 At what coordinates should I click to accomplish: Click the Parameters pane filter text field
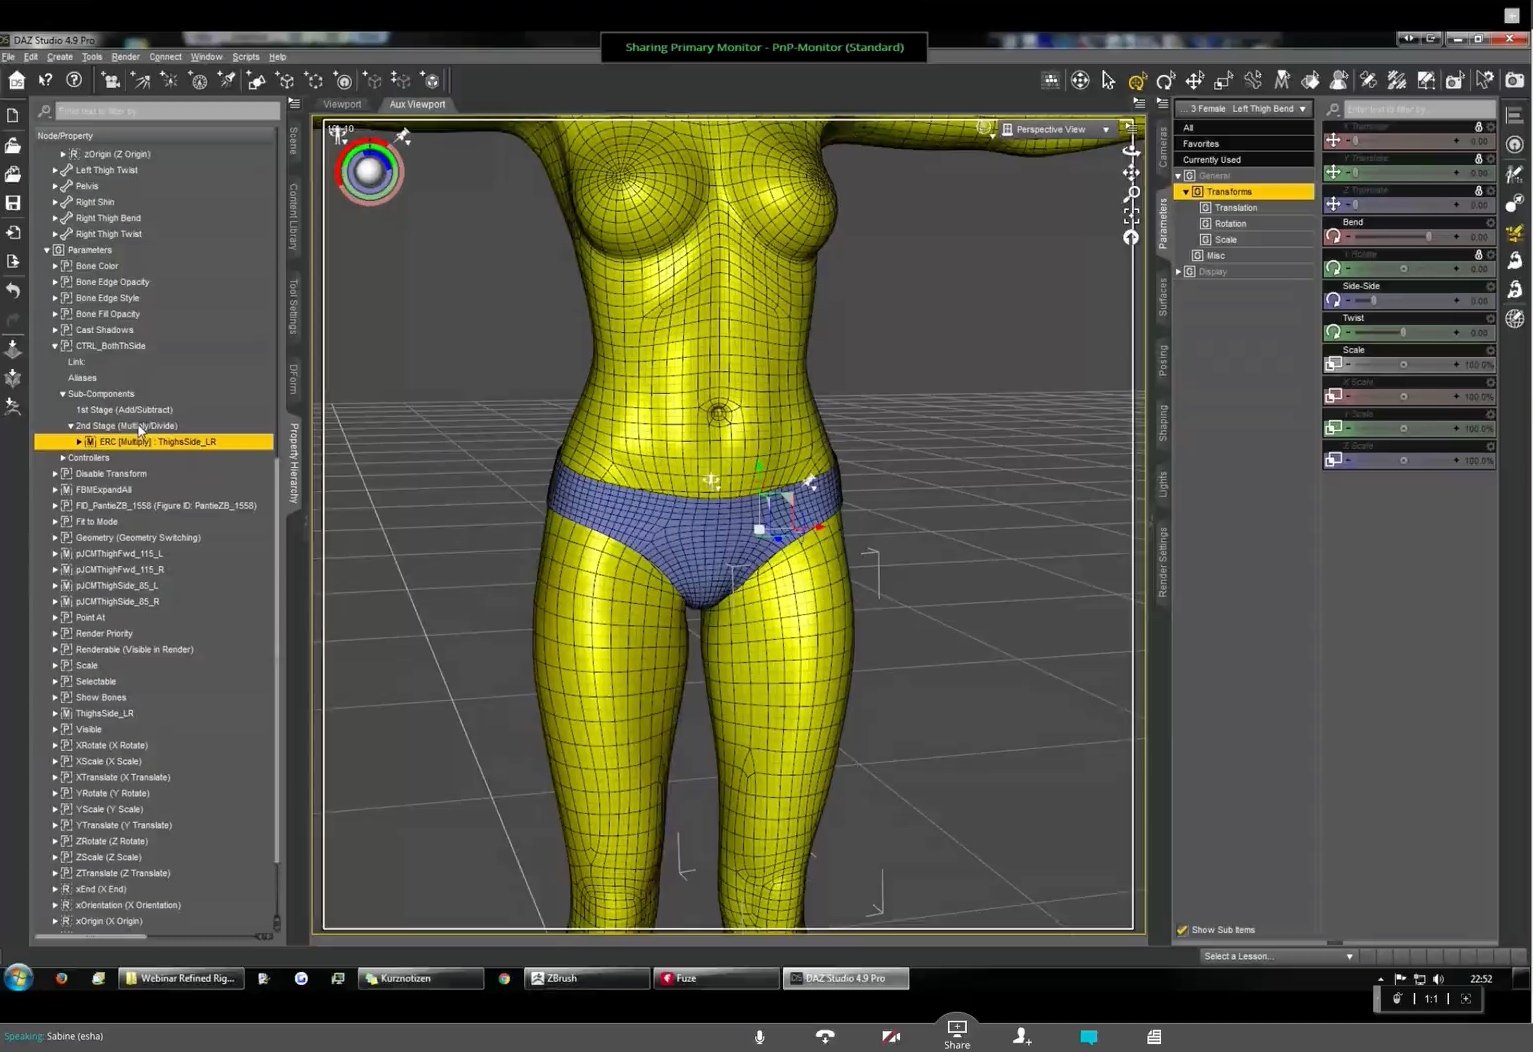tap(1419, 109)
